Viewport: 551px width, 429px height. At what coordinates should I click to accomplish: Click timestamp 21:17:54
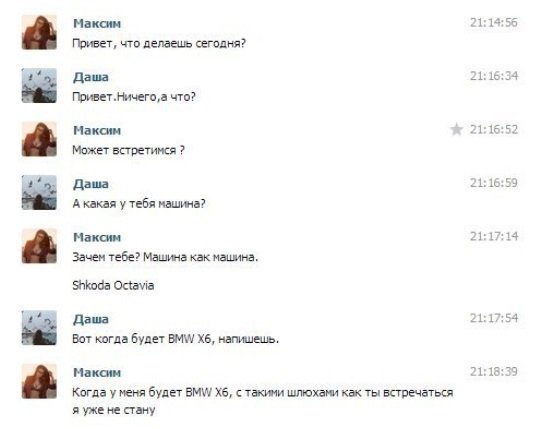[494, 318]
